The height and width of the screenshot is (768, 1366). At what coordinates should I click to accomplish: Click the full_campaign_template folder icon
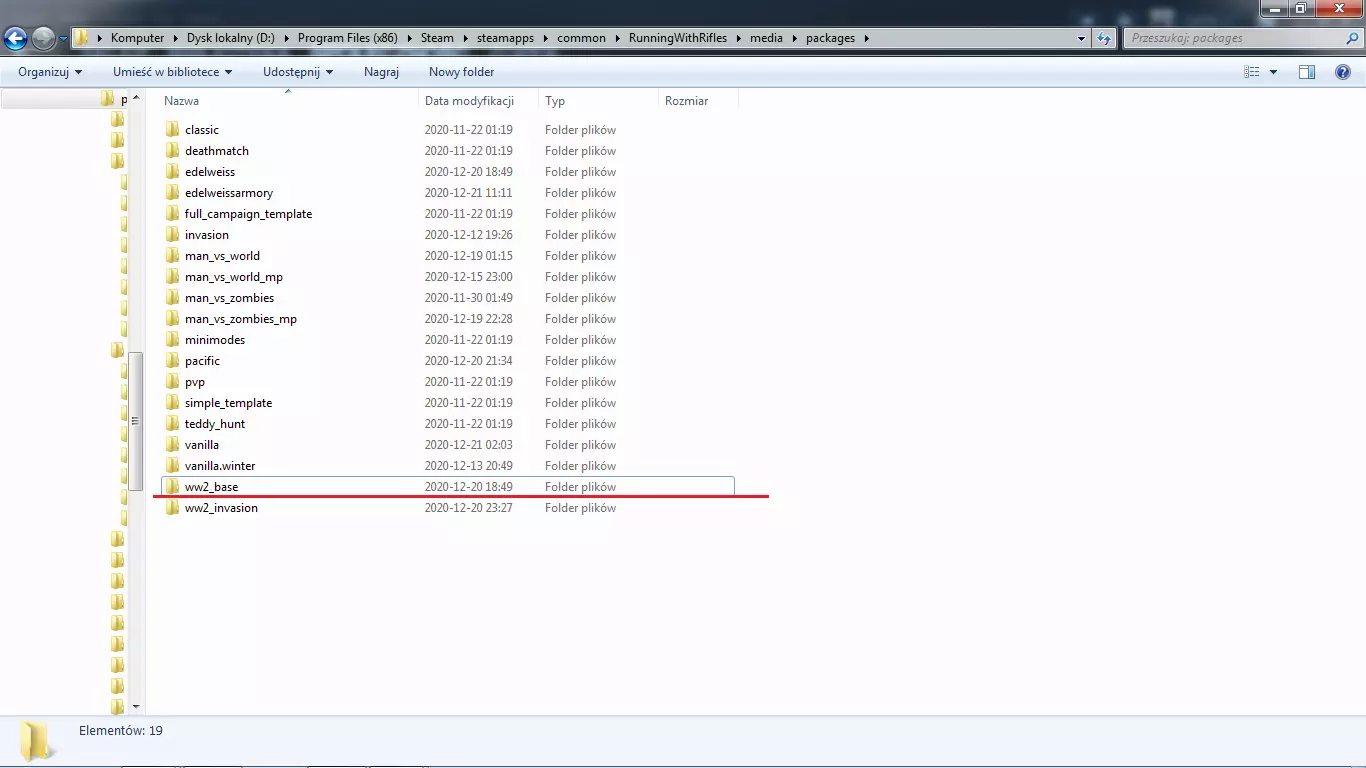[172, 213]
